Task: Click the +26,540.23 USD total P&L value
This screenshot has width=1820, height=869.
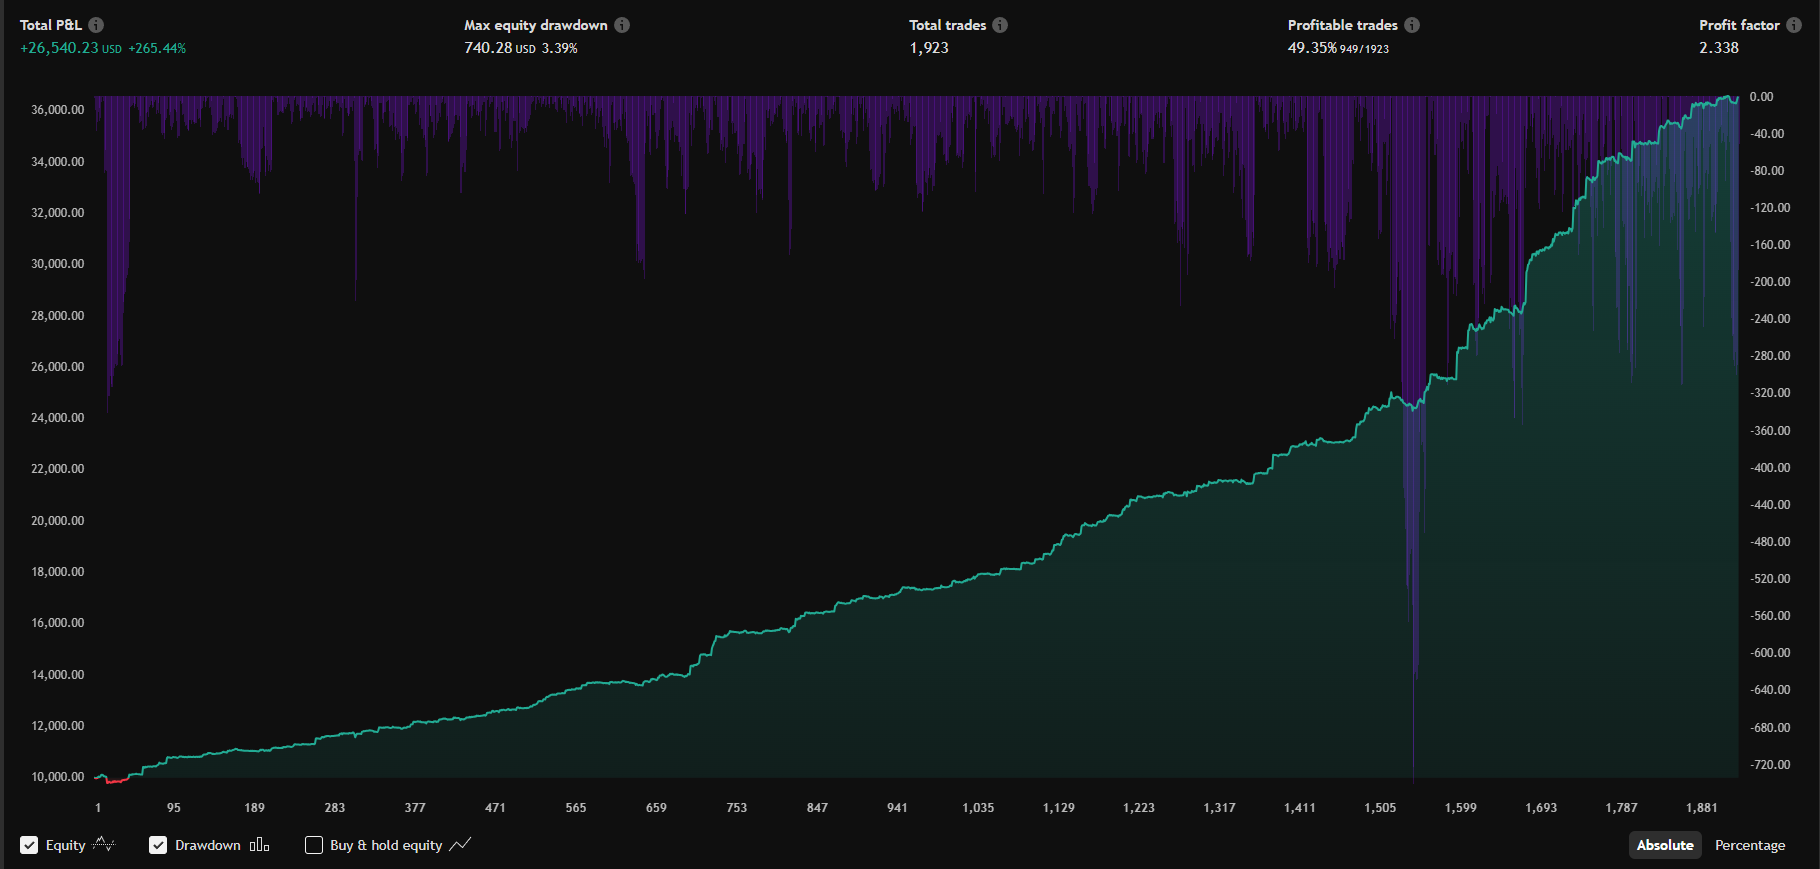Action: (x=71, y=48)
